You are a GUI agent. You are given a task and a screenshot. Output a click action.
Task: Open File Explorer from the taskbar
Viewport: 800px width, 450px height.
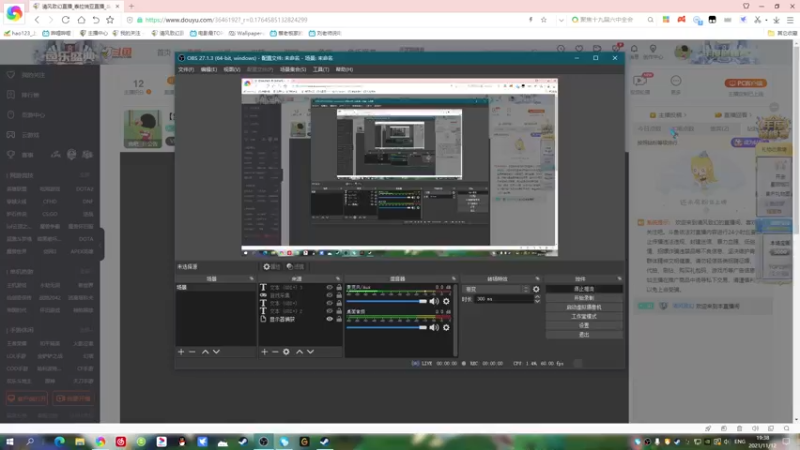pos(80,441)
